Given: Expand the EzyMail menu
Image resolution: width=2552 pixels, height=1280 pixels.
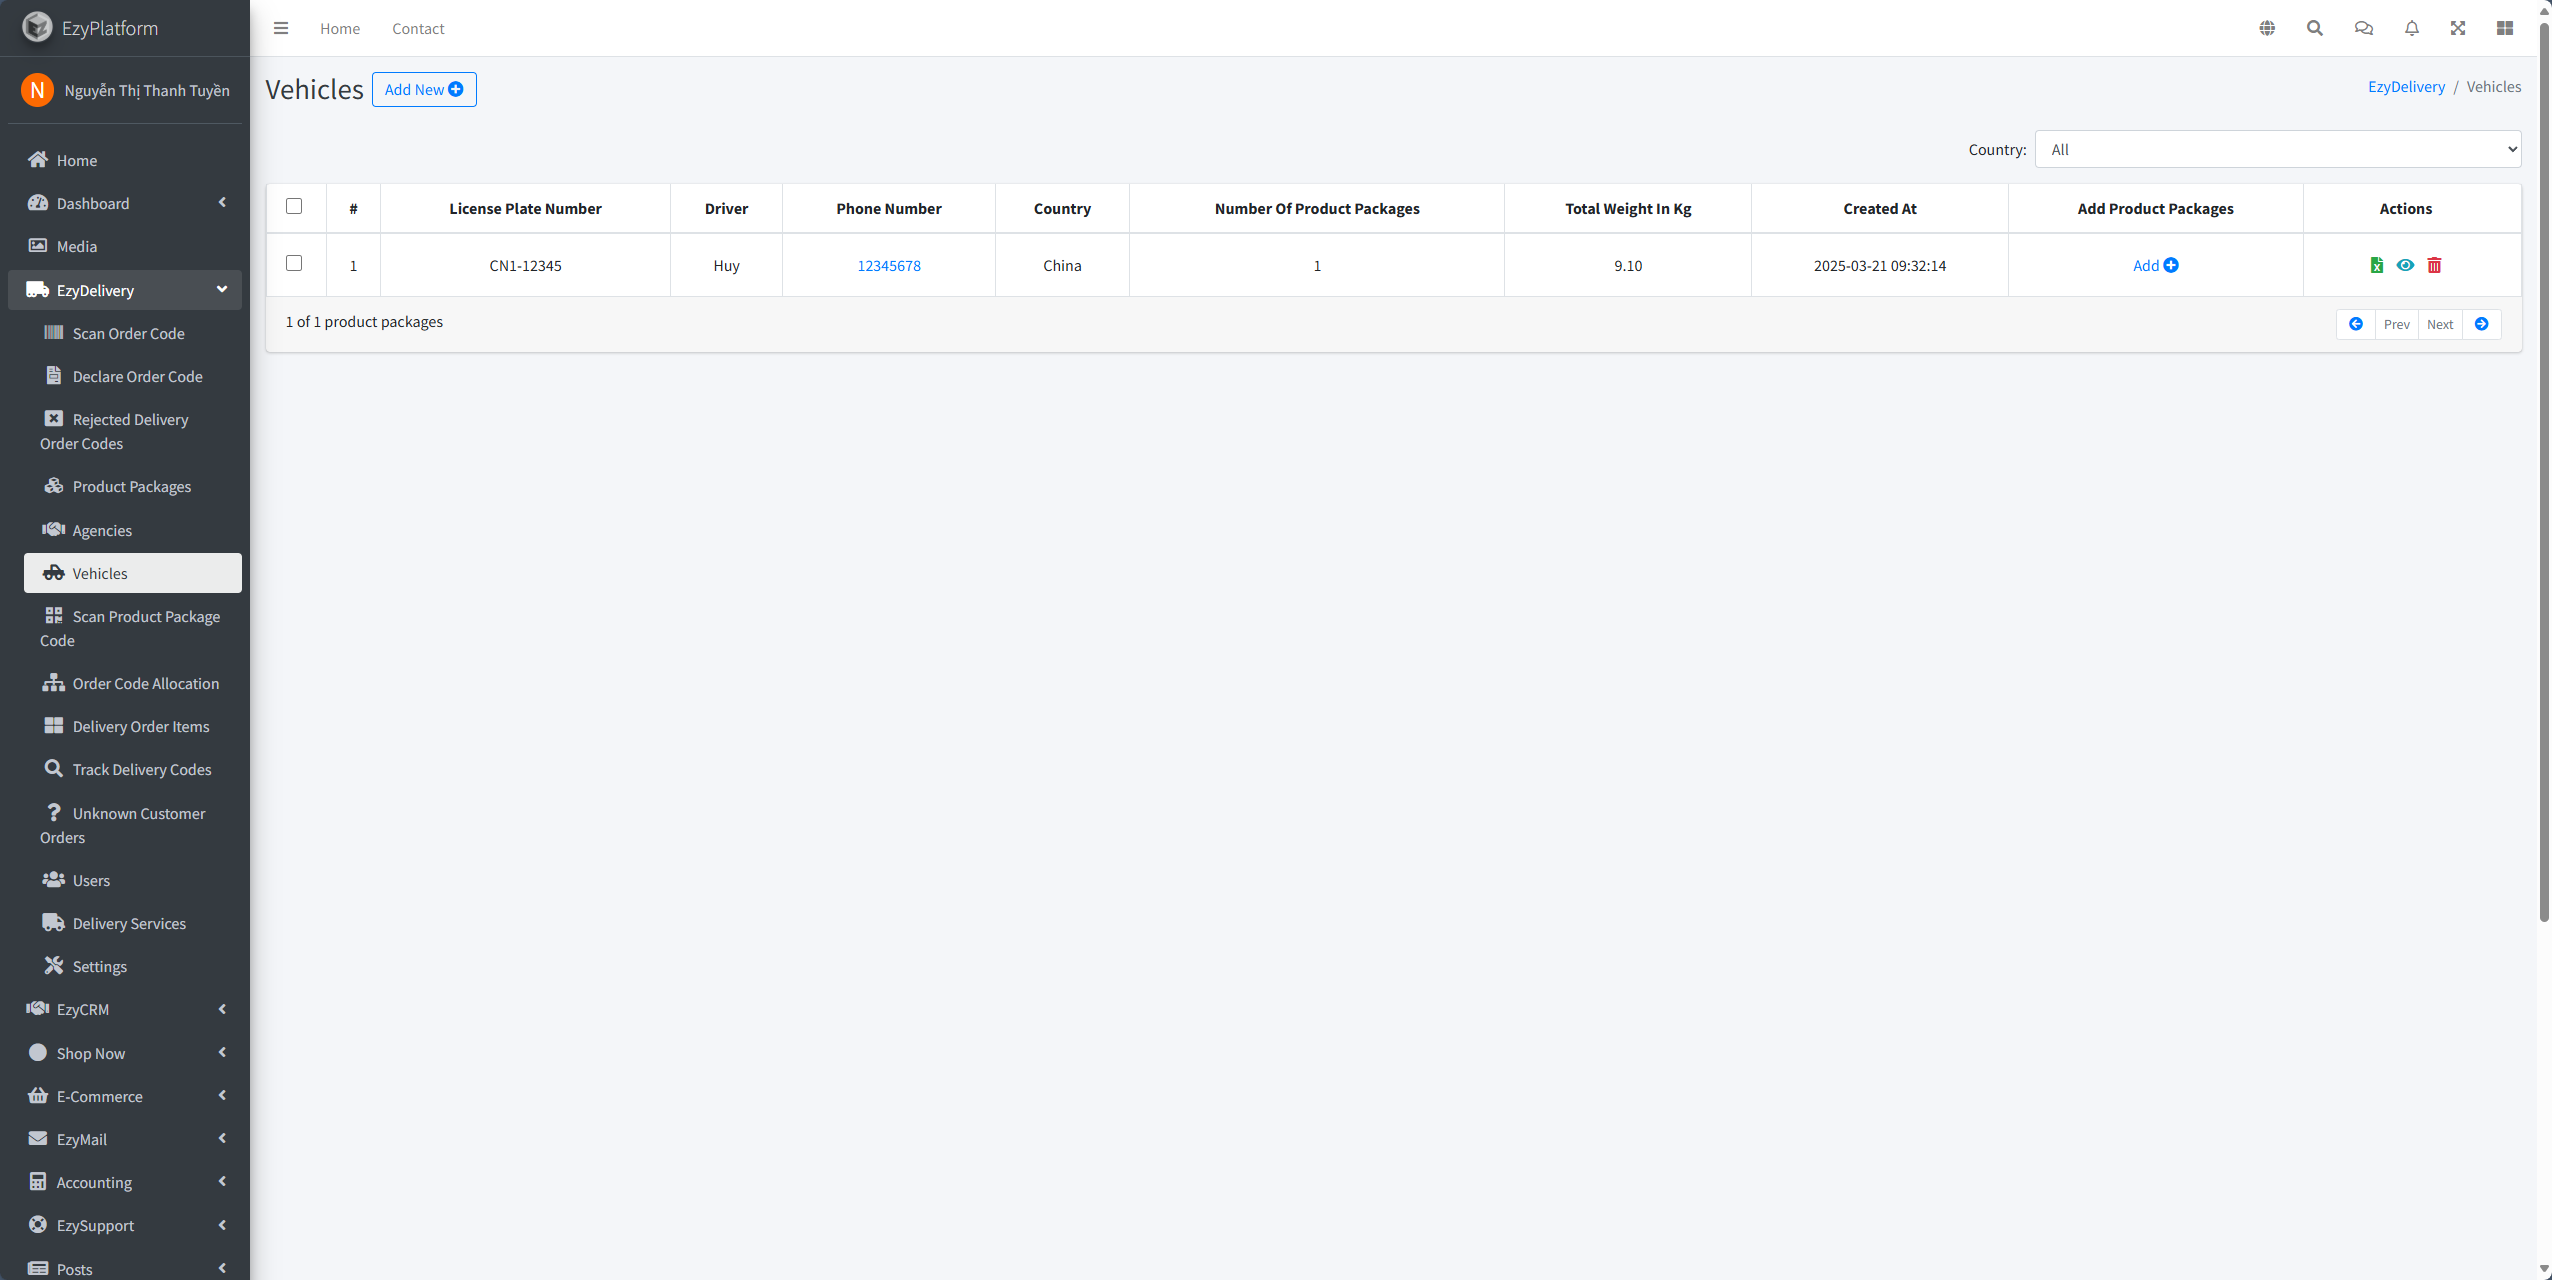Looking at the screenshot, I should 125,1139.
